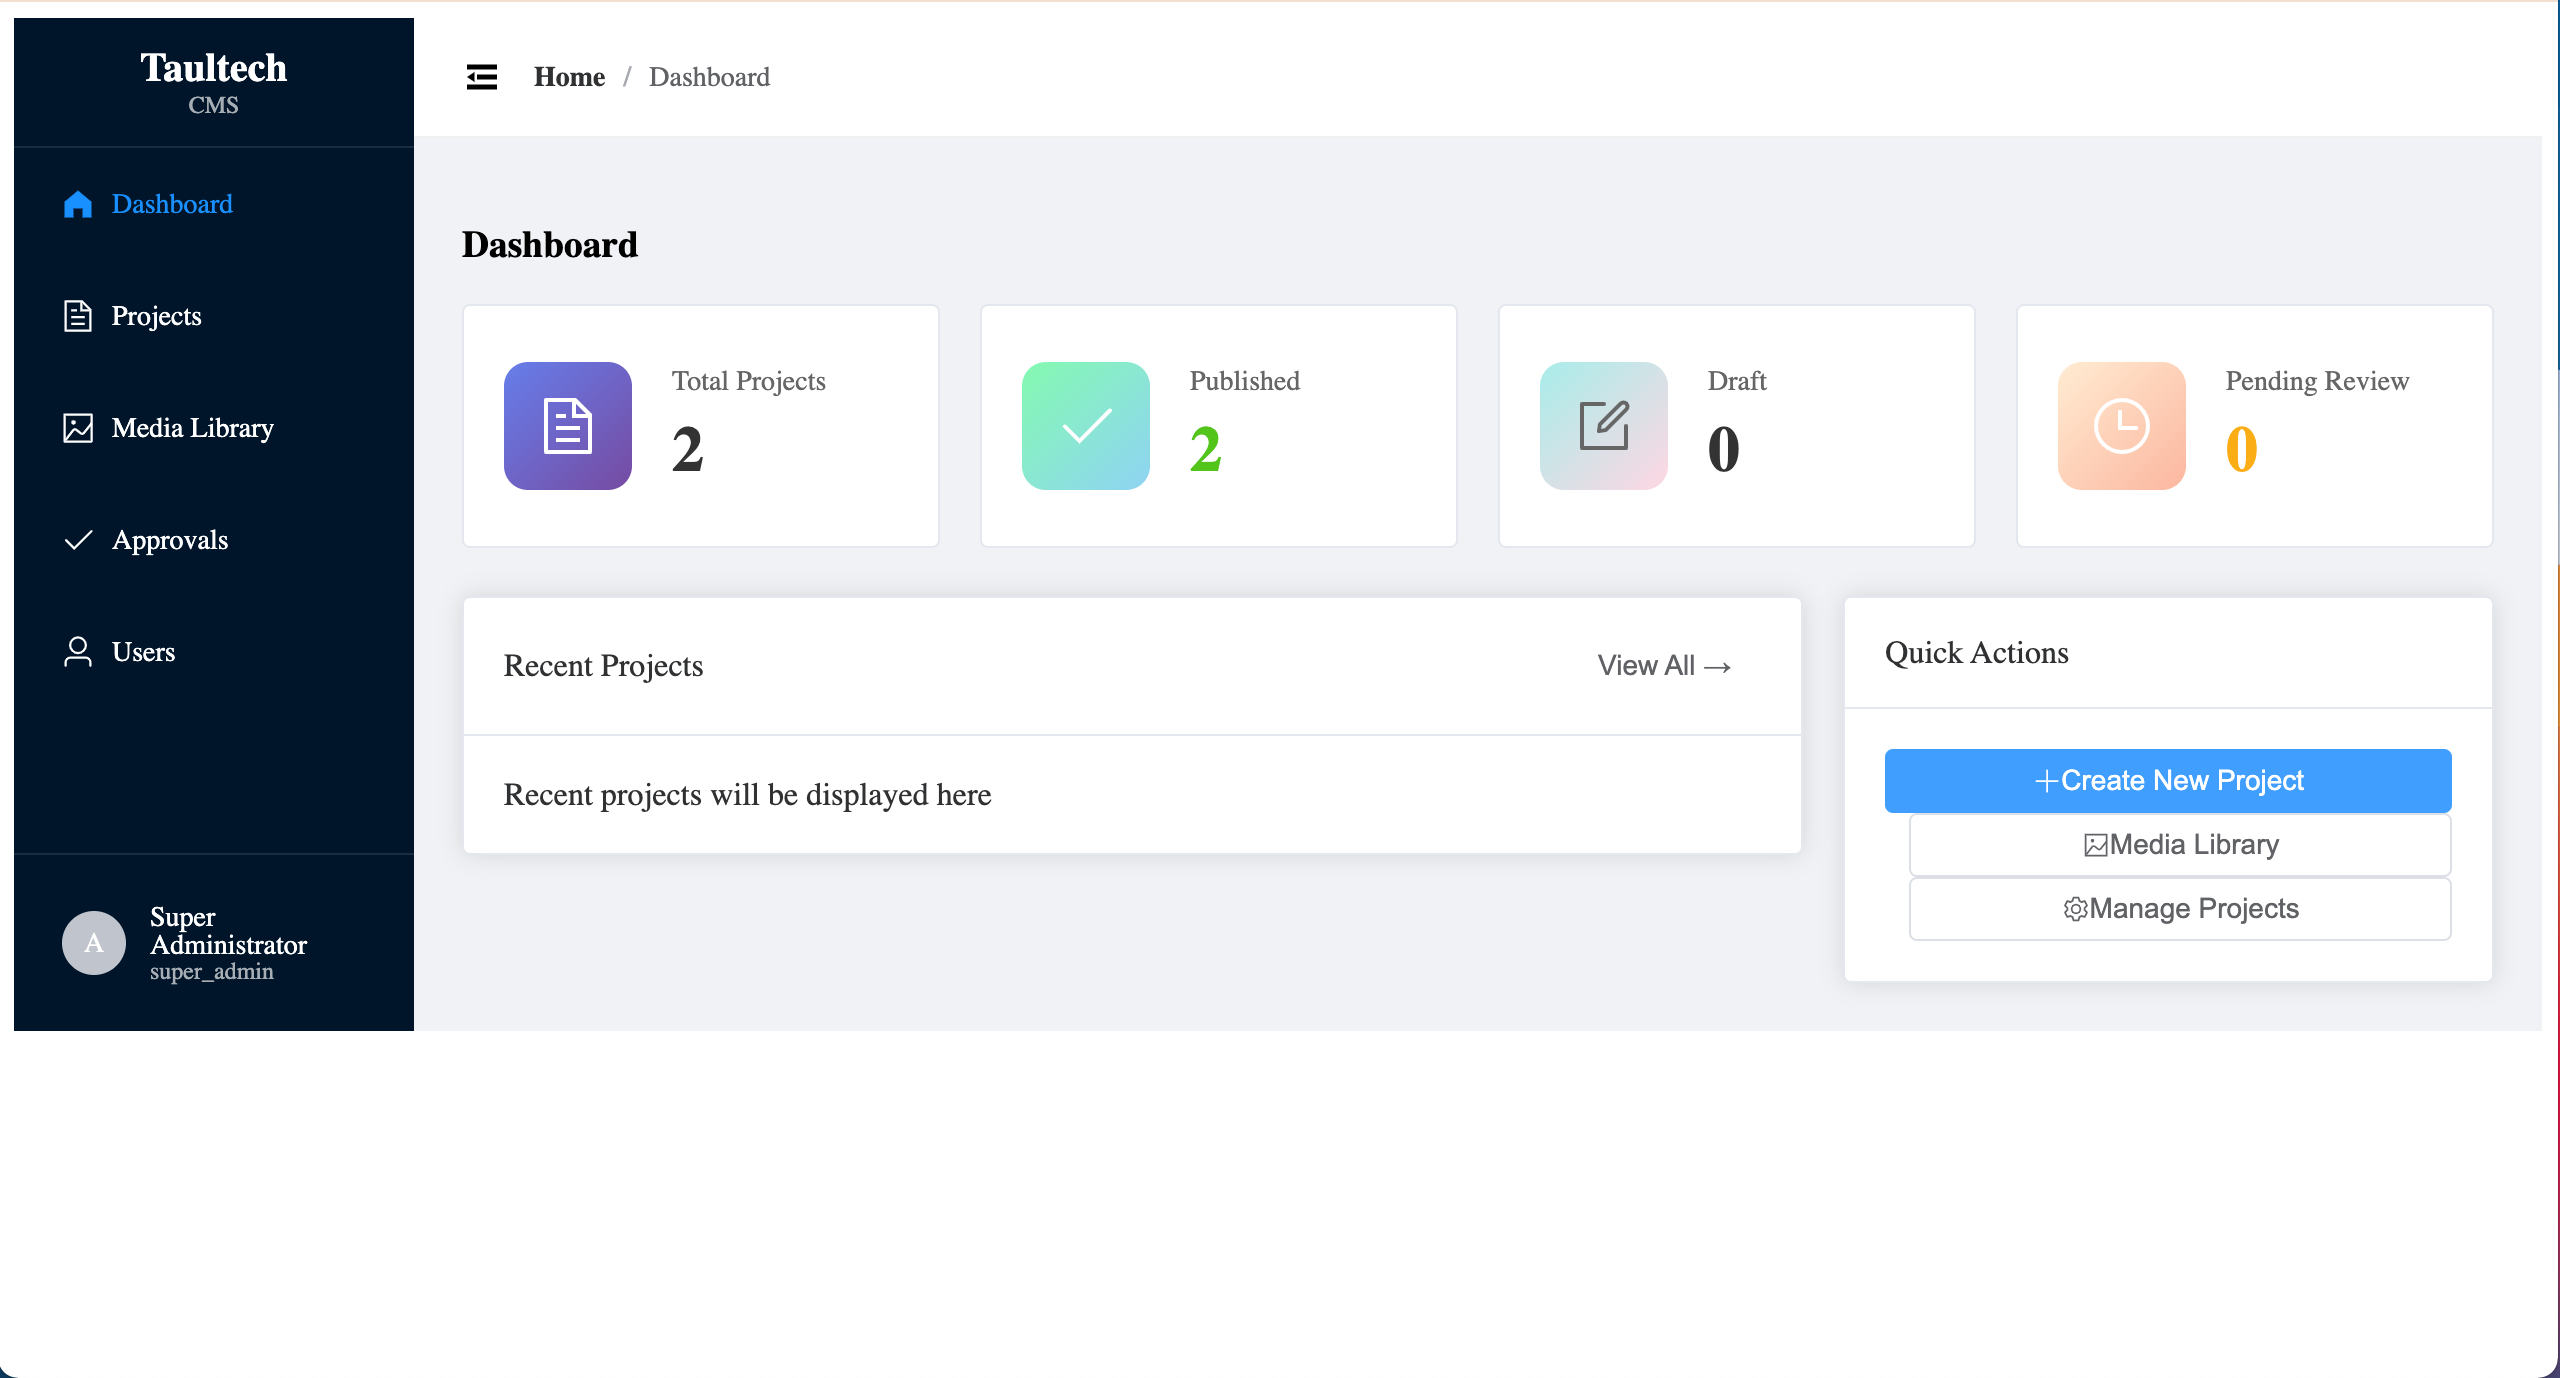The image size is (2560, 1378).
Task: Open Users in the sidebar menu
Action: (214, 652)
